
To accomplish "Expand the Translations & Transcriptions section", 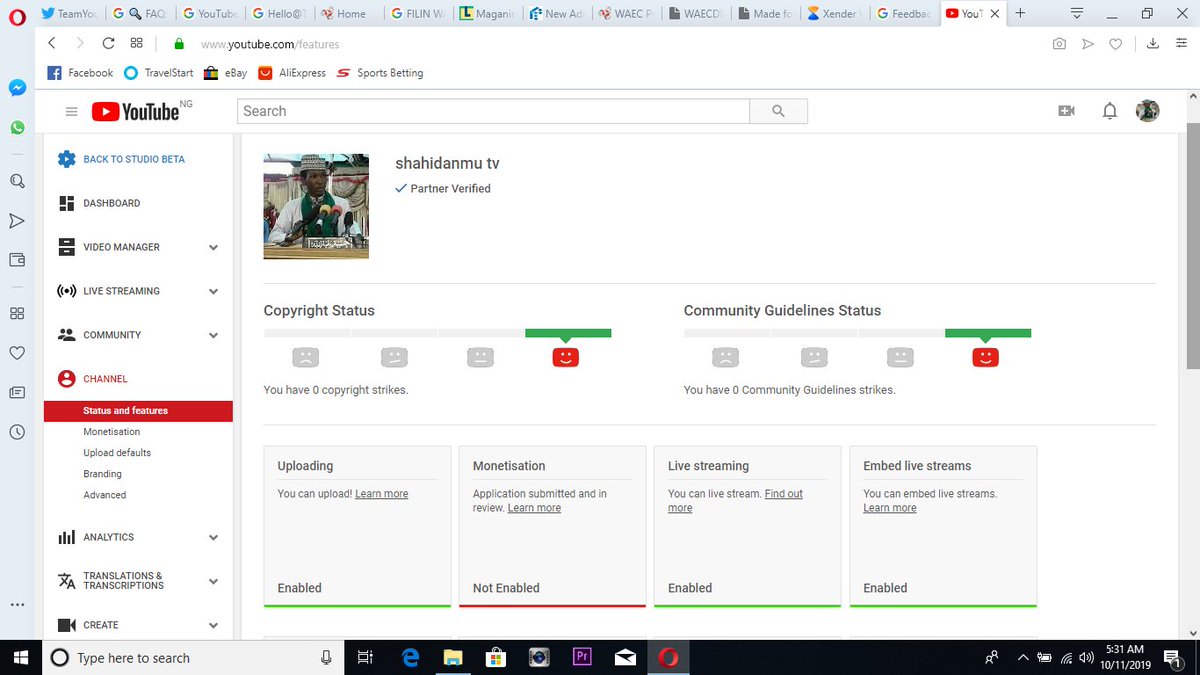I will pyautogui.click(x=213, y=581).
